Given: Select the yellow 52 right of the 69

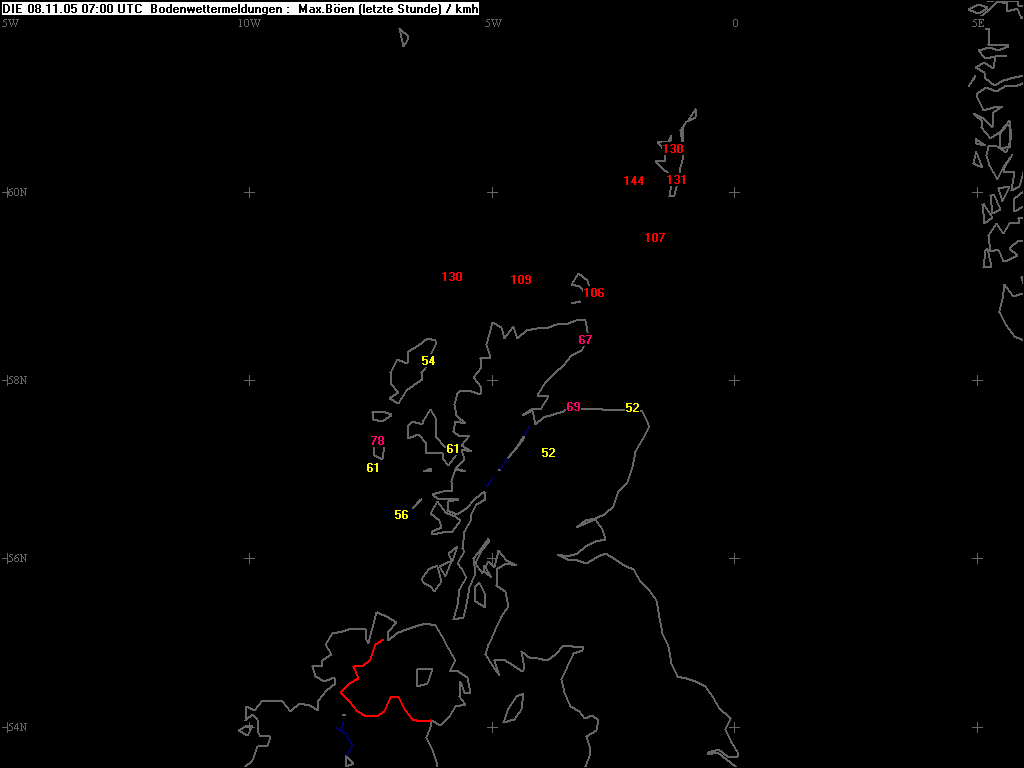Looking at the screenshot, I should point(632,408).
